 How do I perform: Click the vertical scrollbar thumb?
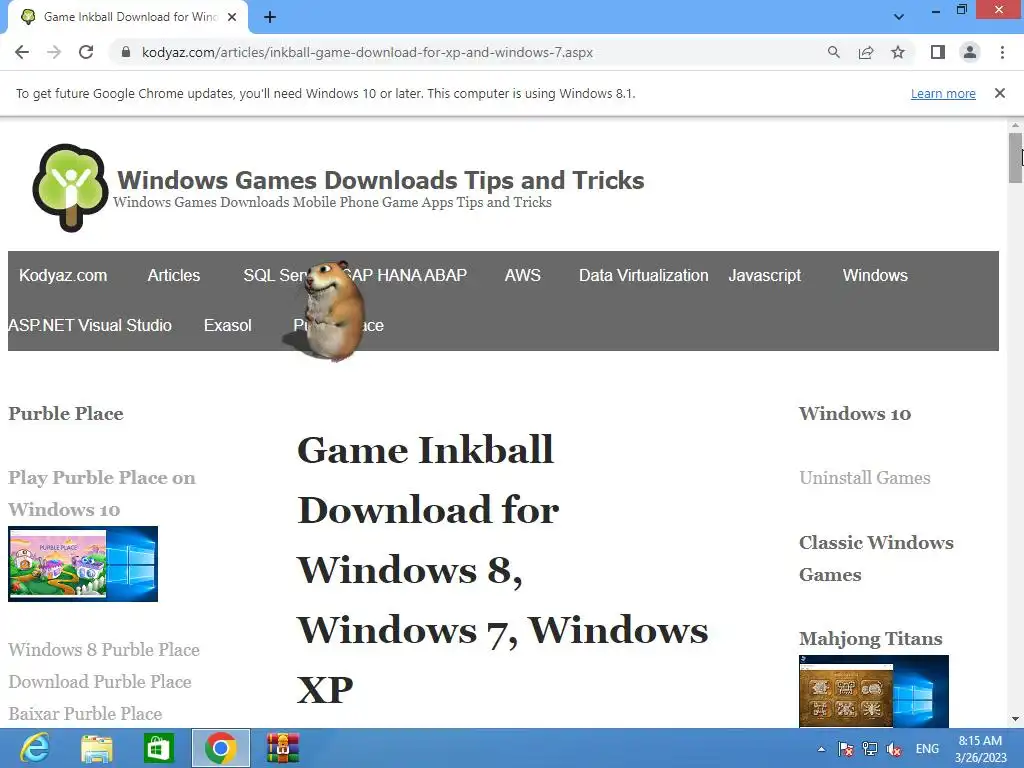[x=1015, y=157]
